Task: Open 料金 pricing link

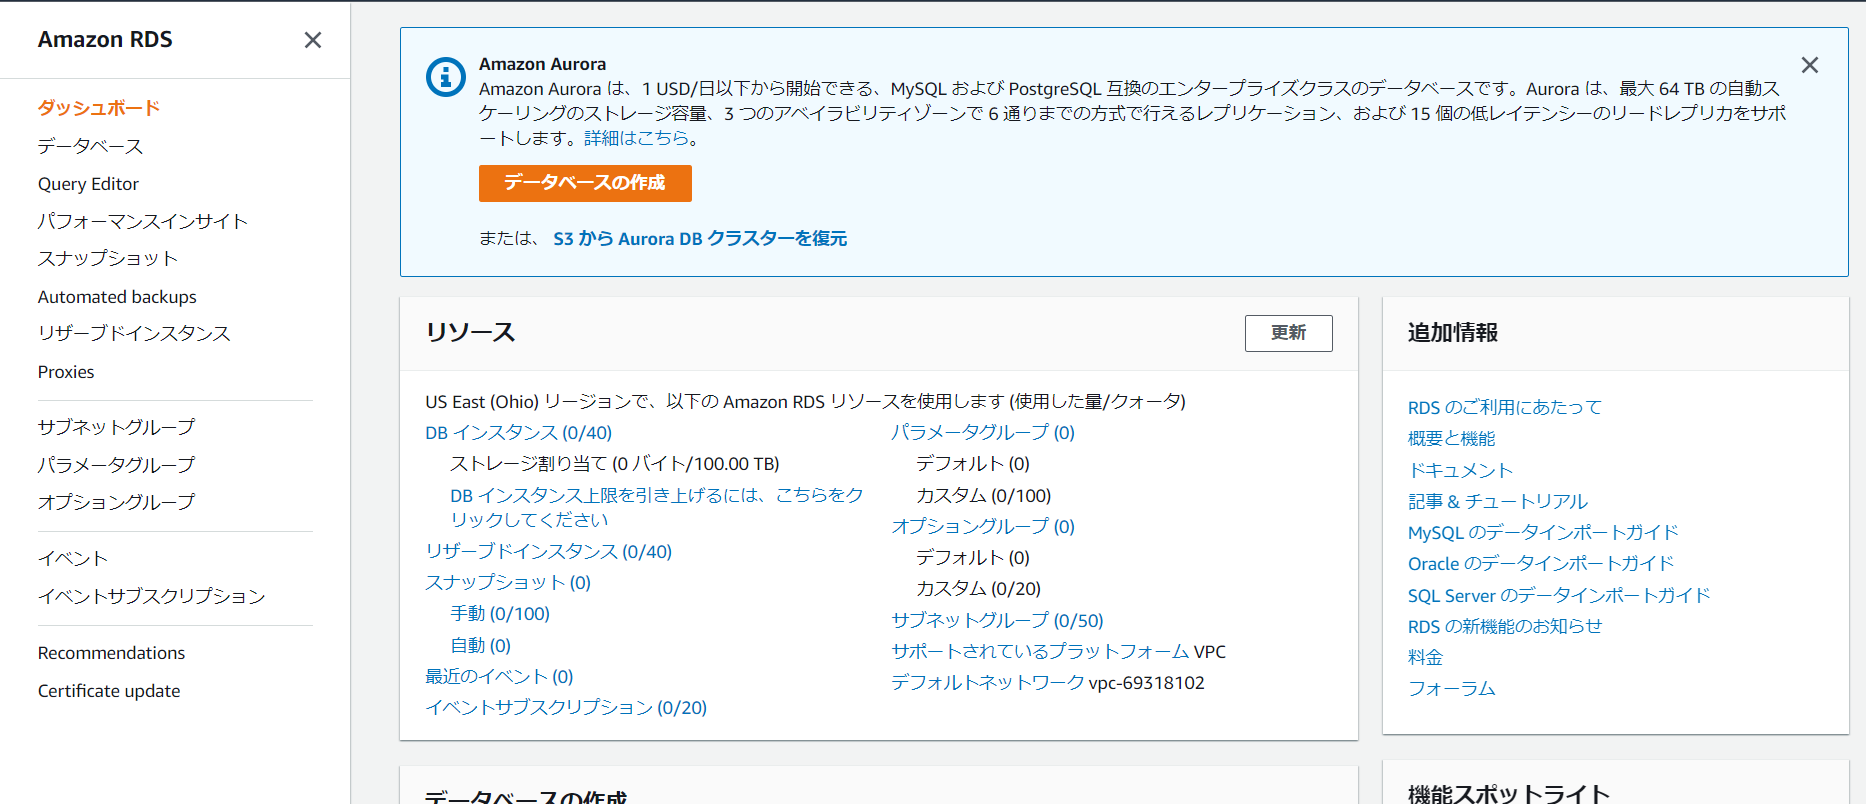Action: tap(1425, 658)
